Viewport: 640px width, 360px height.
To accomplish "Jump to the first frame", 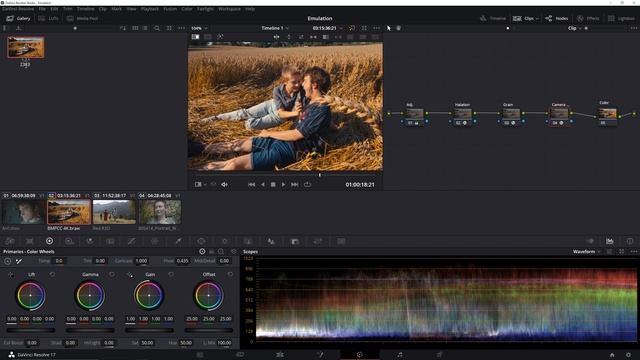I will (251, 184).
